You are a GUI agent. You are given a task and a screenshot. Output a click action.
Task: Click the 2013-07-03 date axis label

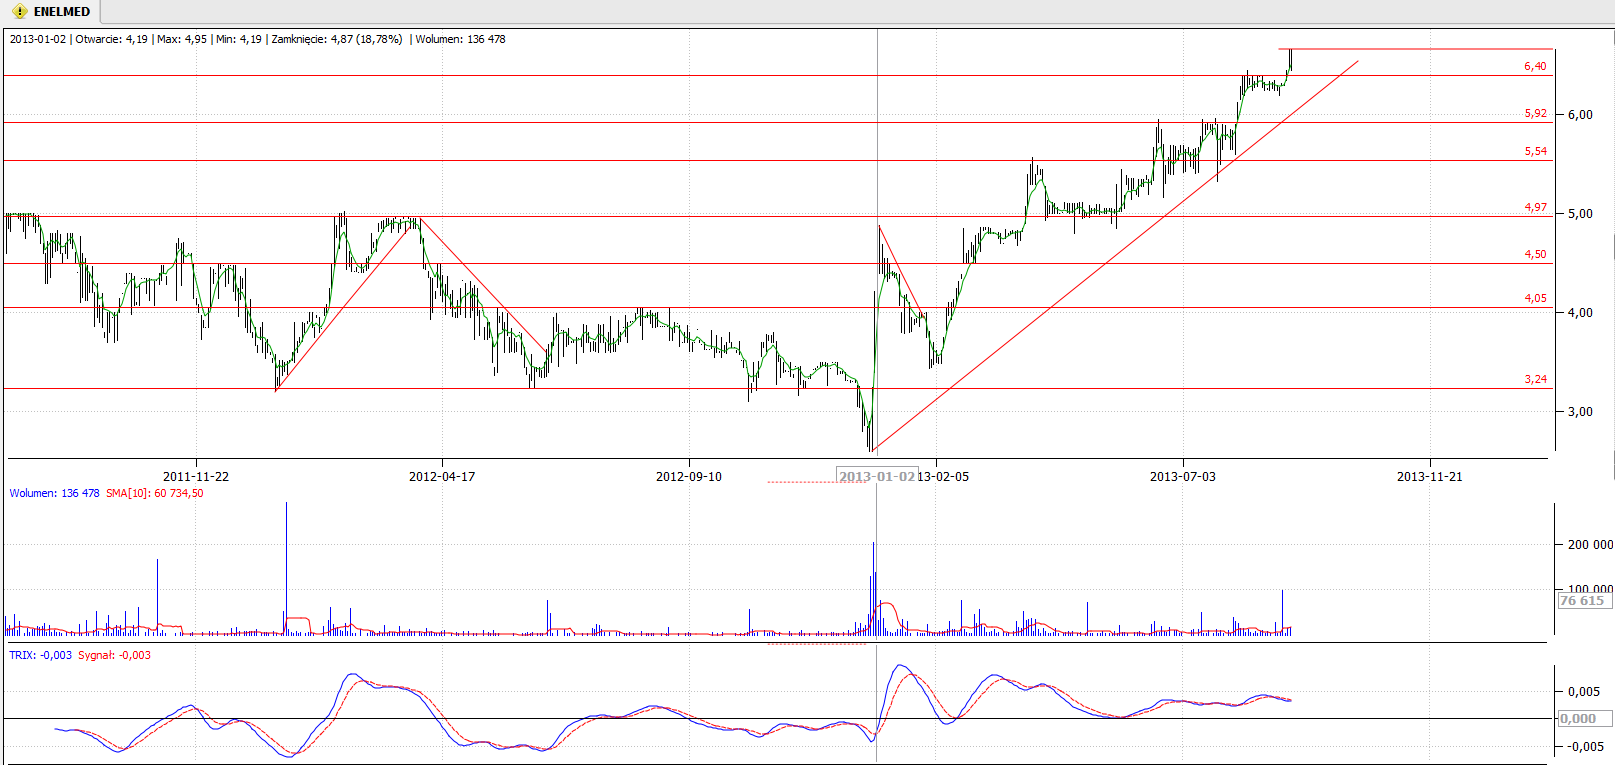coord(1183,476)
